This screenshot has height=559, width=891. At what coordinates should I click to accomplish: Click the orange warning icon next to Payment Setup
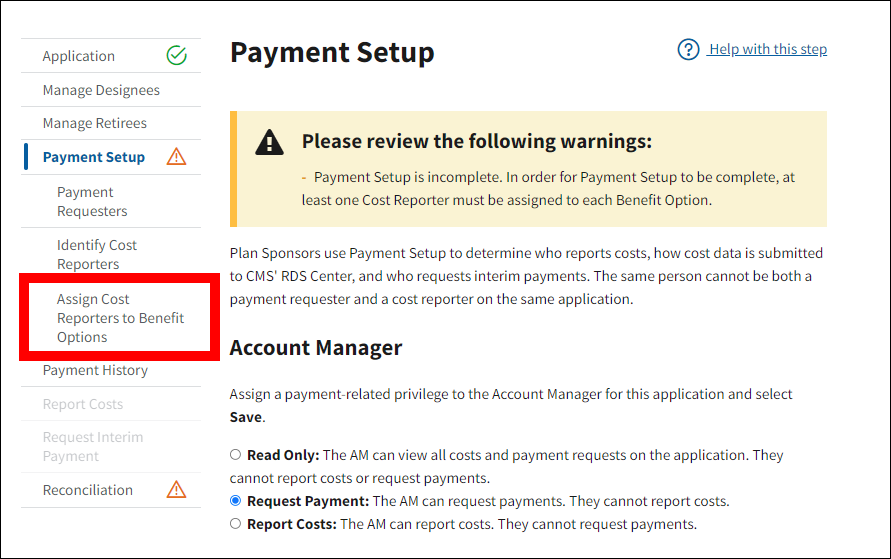pyautogui.click(x=176, y=157)
